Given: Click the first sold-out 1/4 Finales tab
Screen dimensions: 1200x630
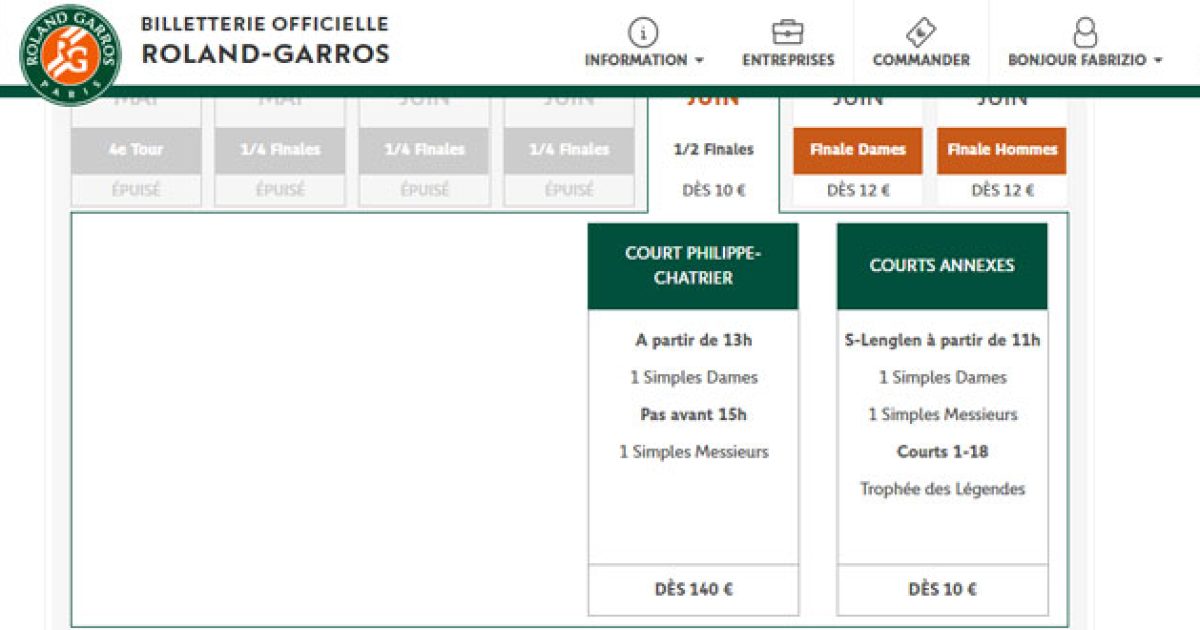Looking at the screenshot, I should click(280, 150).
